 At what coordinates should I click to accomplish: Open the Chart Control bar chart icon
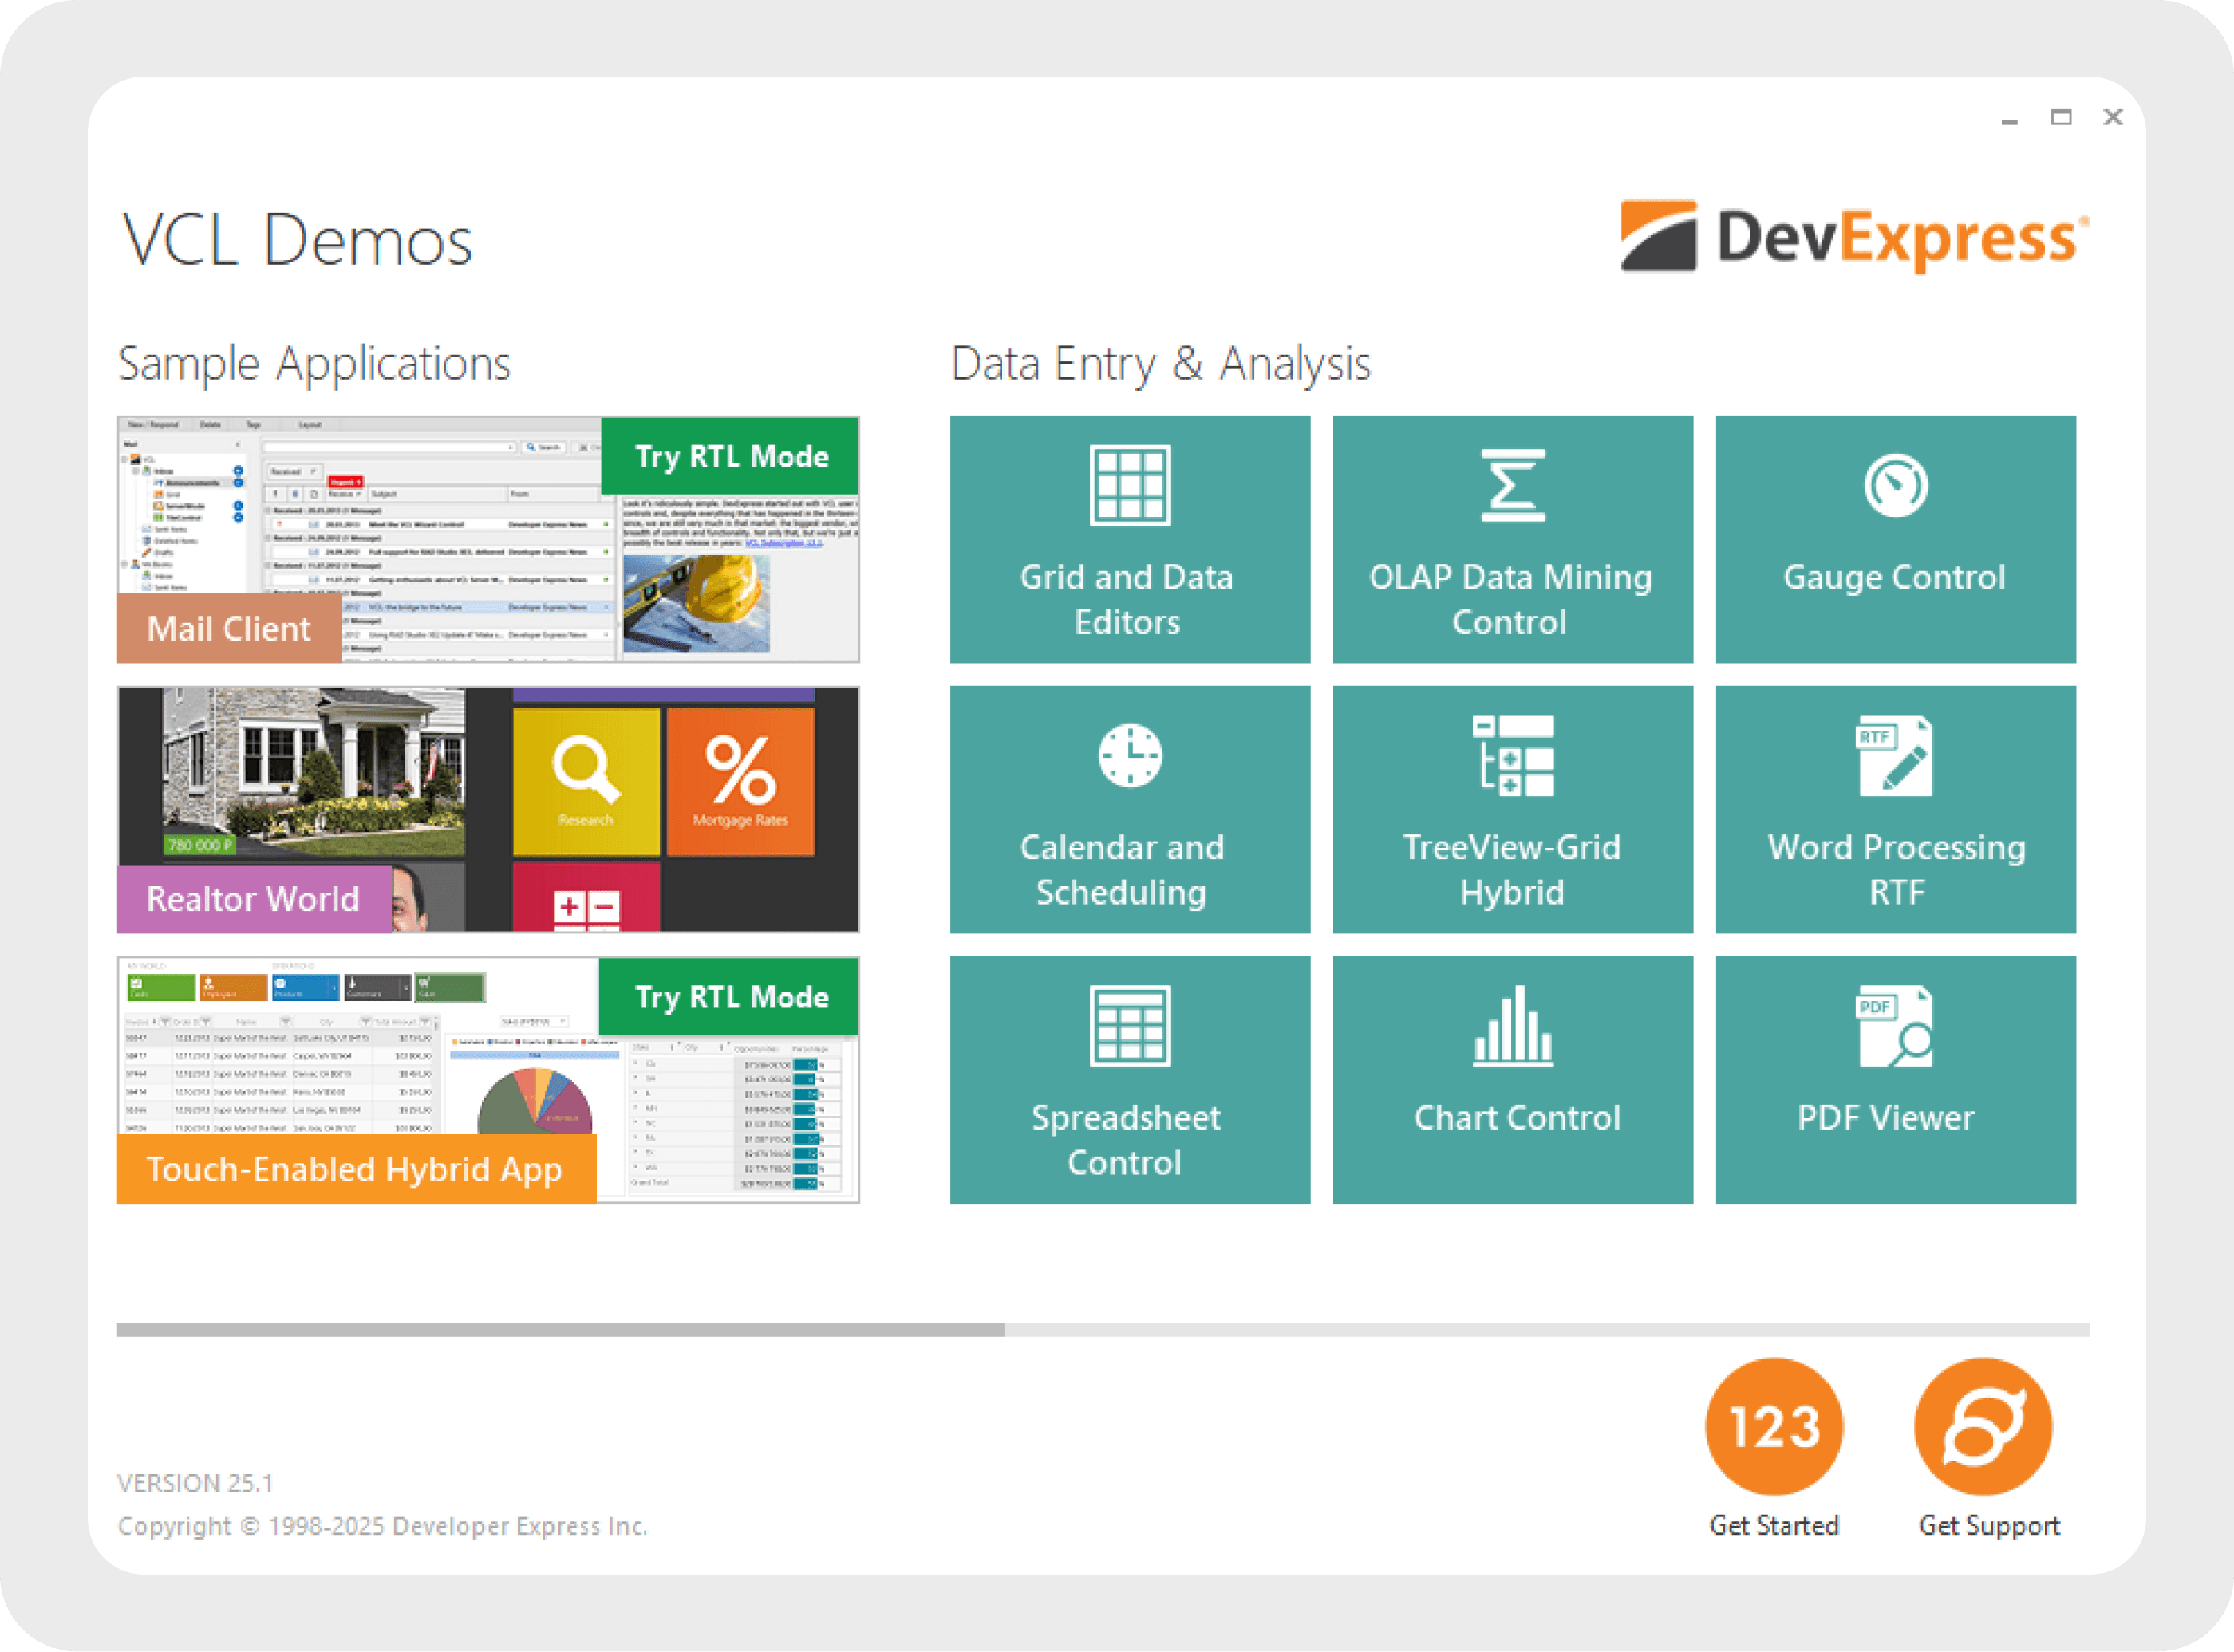pyautogui.click(x=1512, y=1026)
